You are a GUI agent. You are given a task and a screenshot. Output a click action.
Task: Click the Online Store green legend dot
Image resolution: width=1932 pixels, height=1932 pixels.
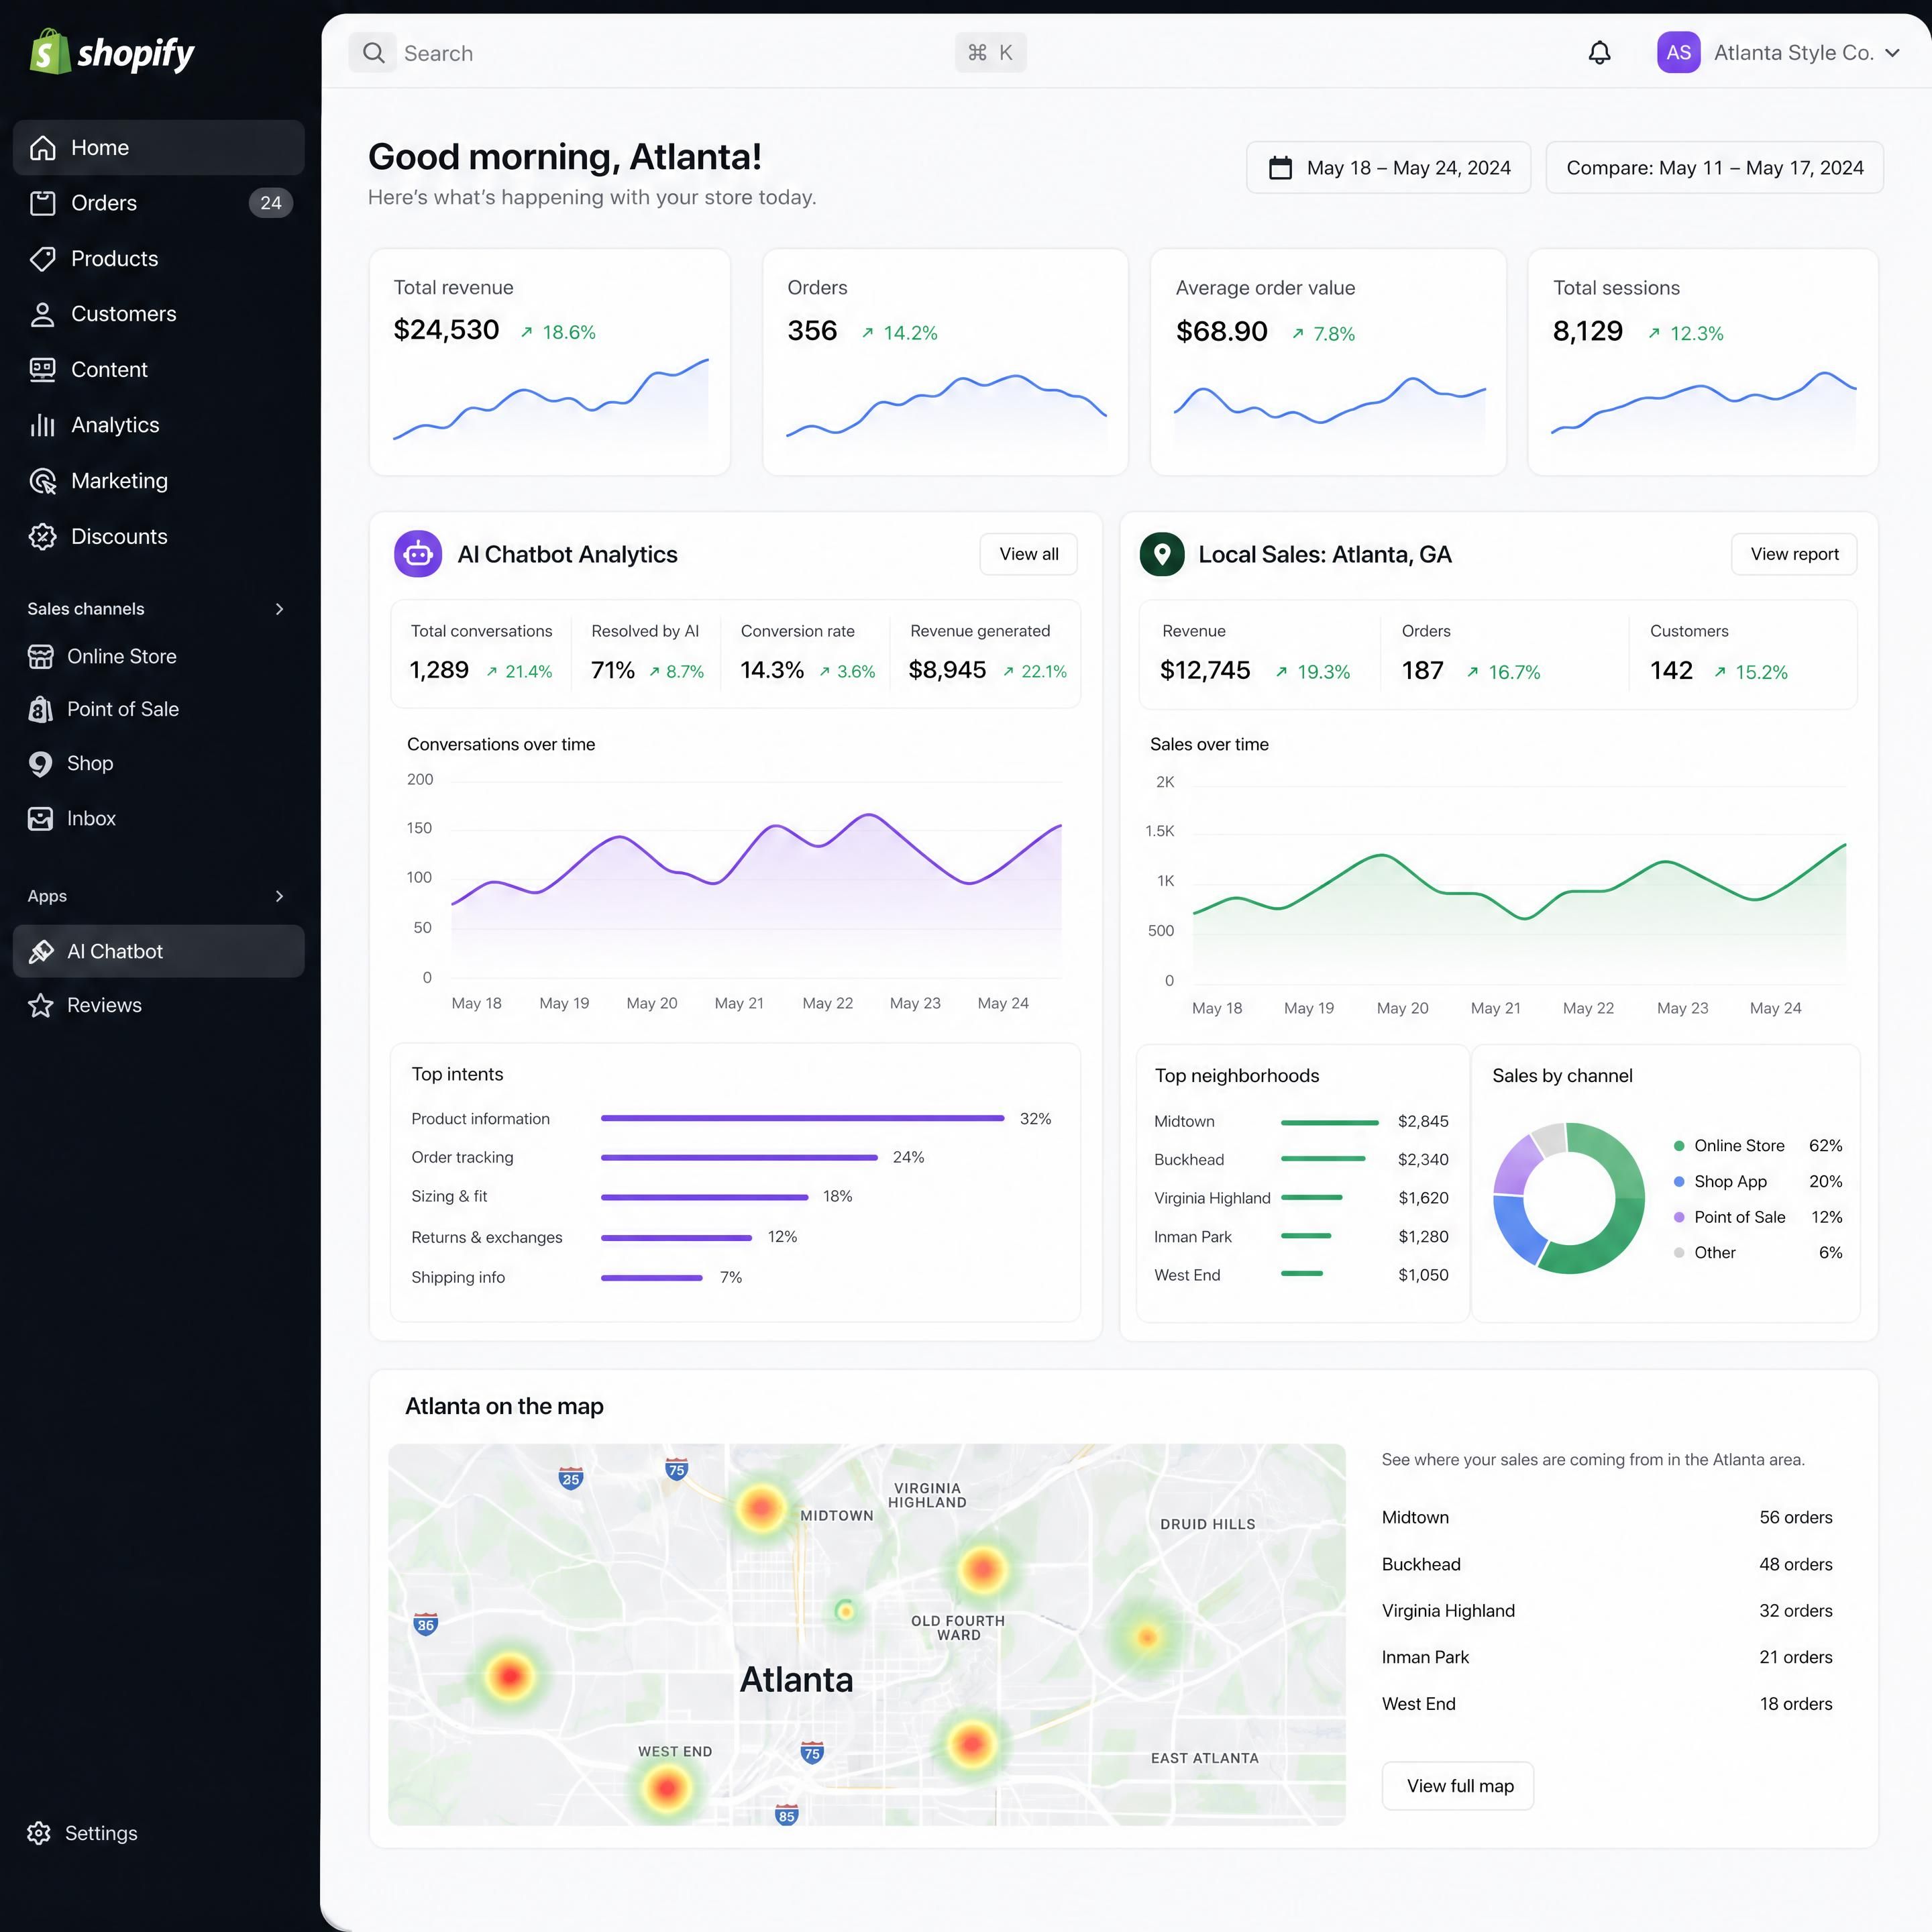1679,1146
